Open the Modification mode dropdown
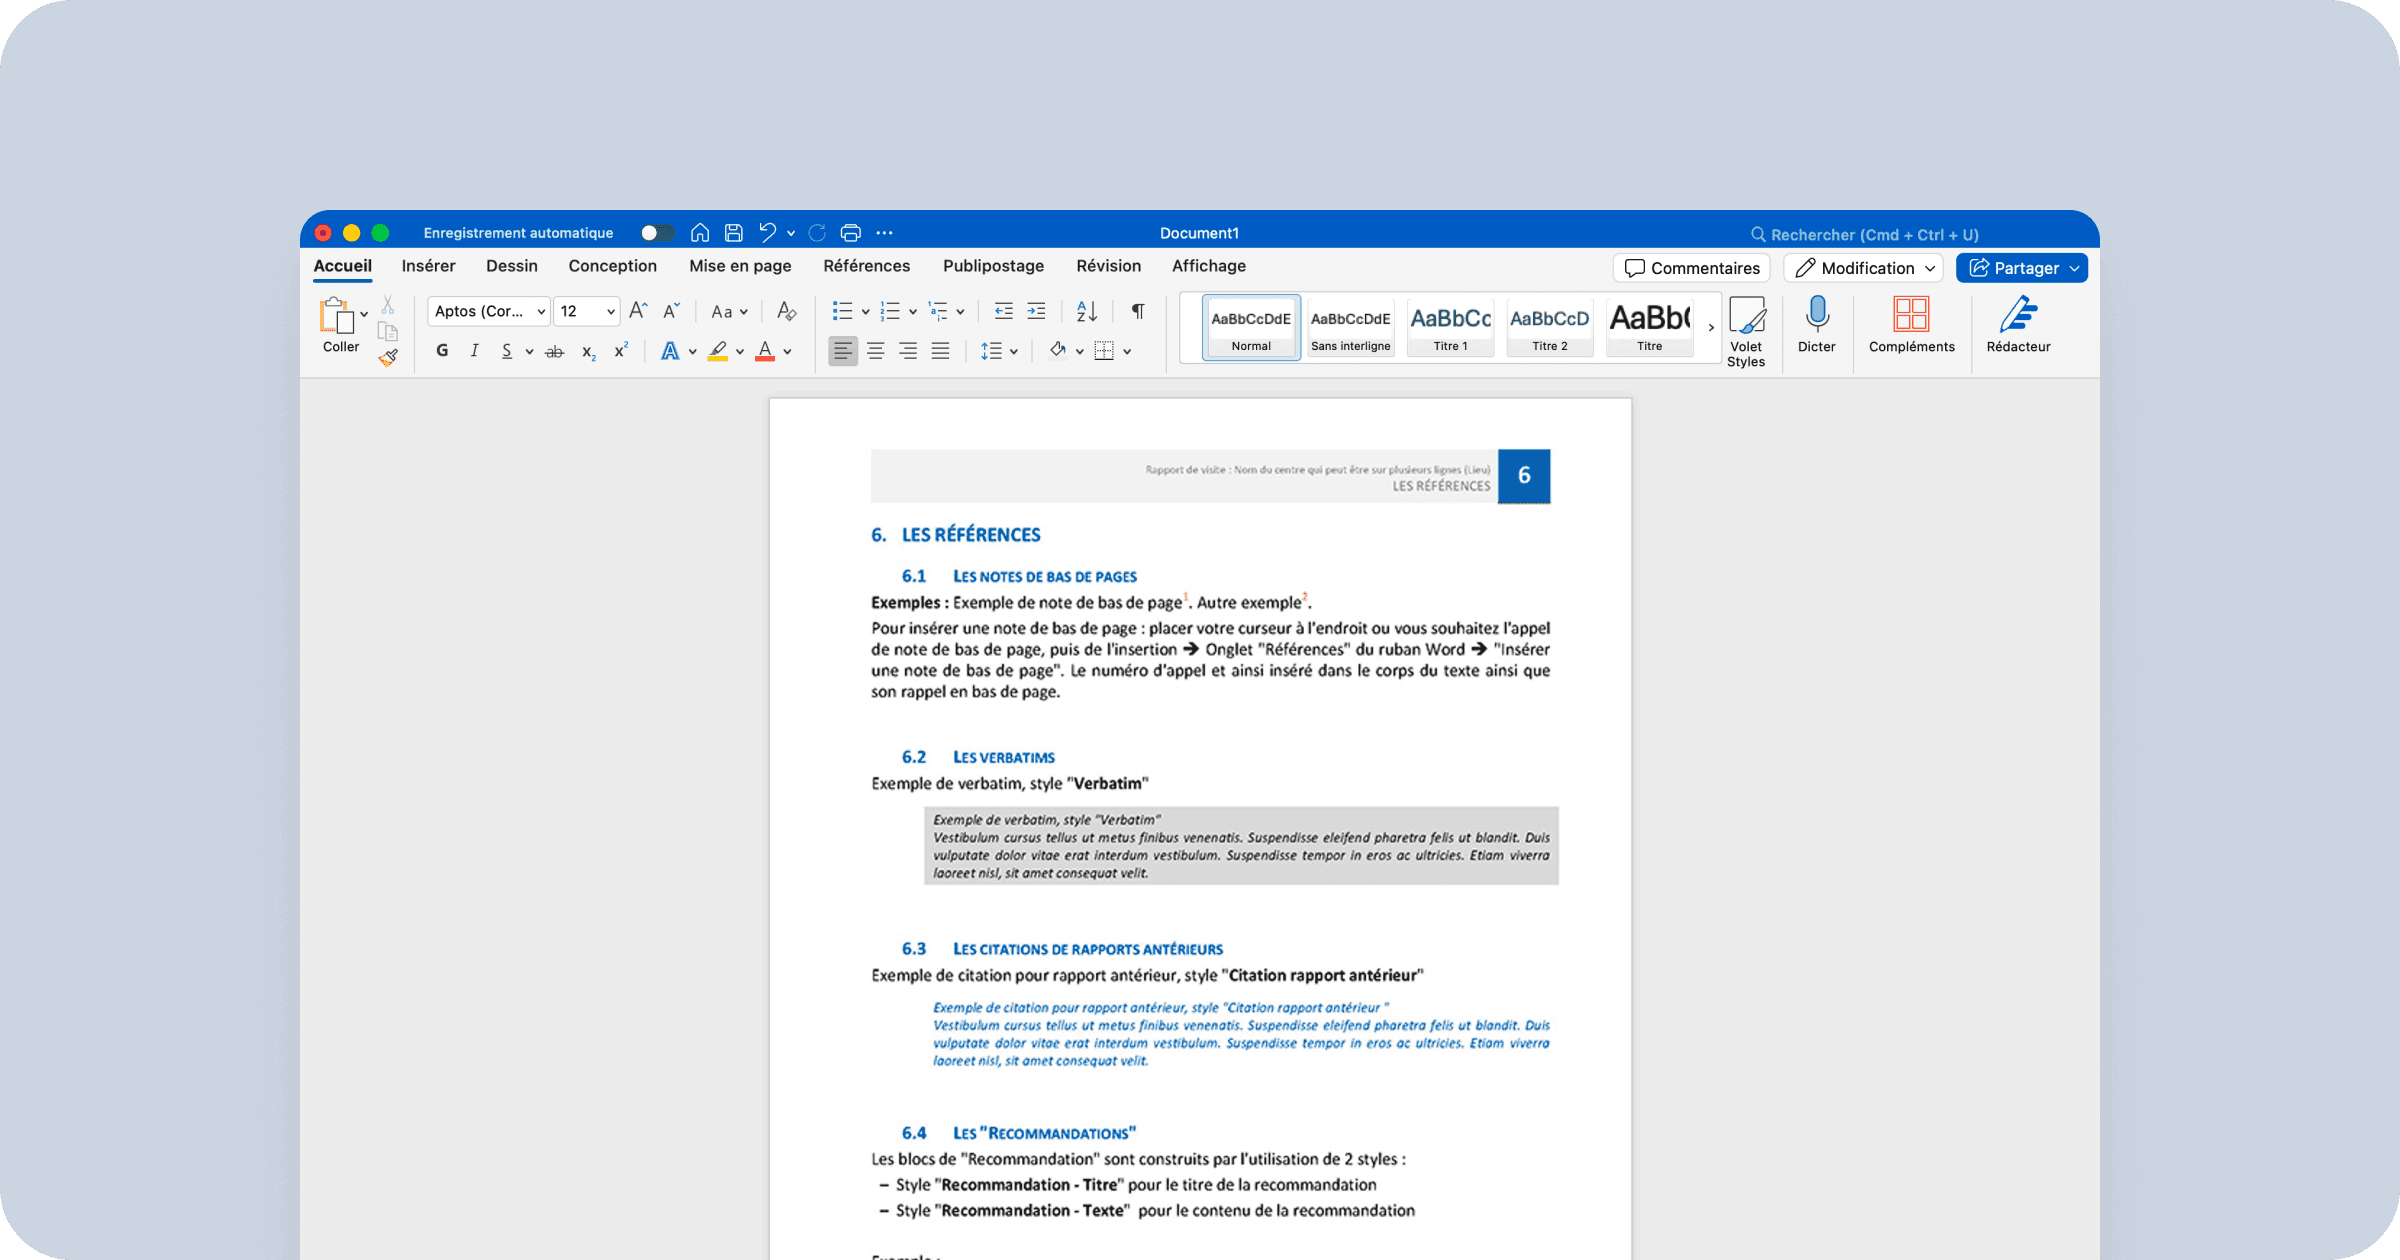The image size is (2400, 1260). click(1863, 268)
